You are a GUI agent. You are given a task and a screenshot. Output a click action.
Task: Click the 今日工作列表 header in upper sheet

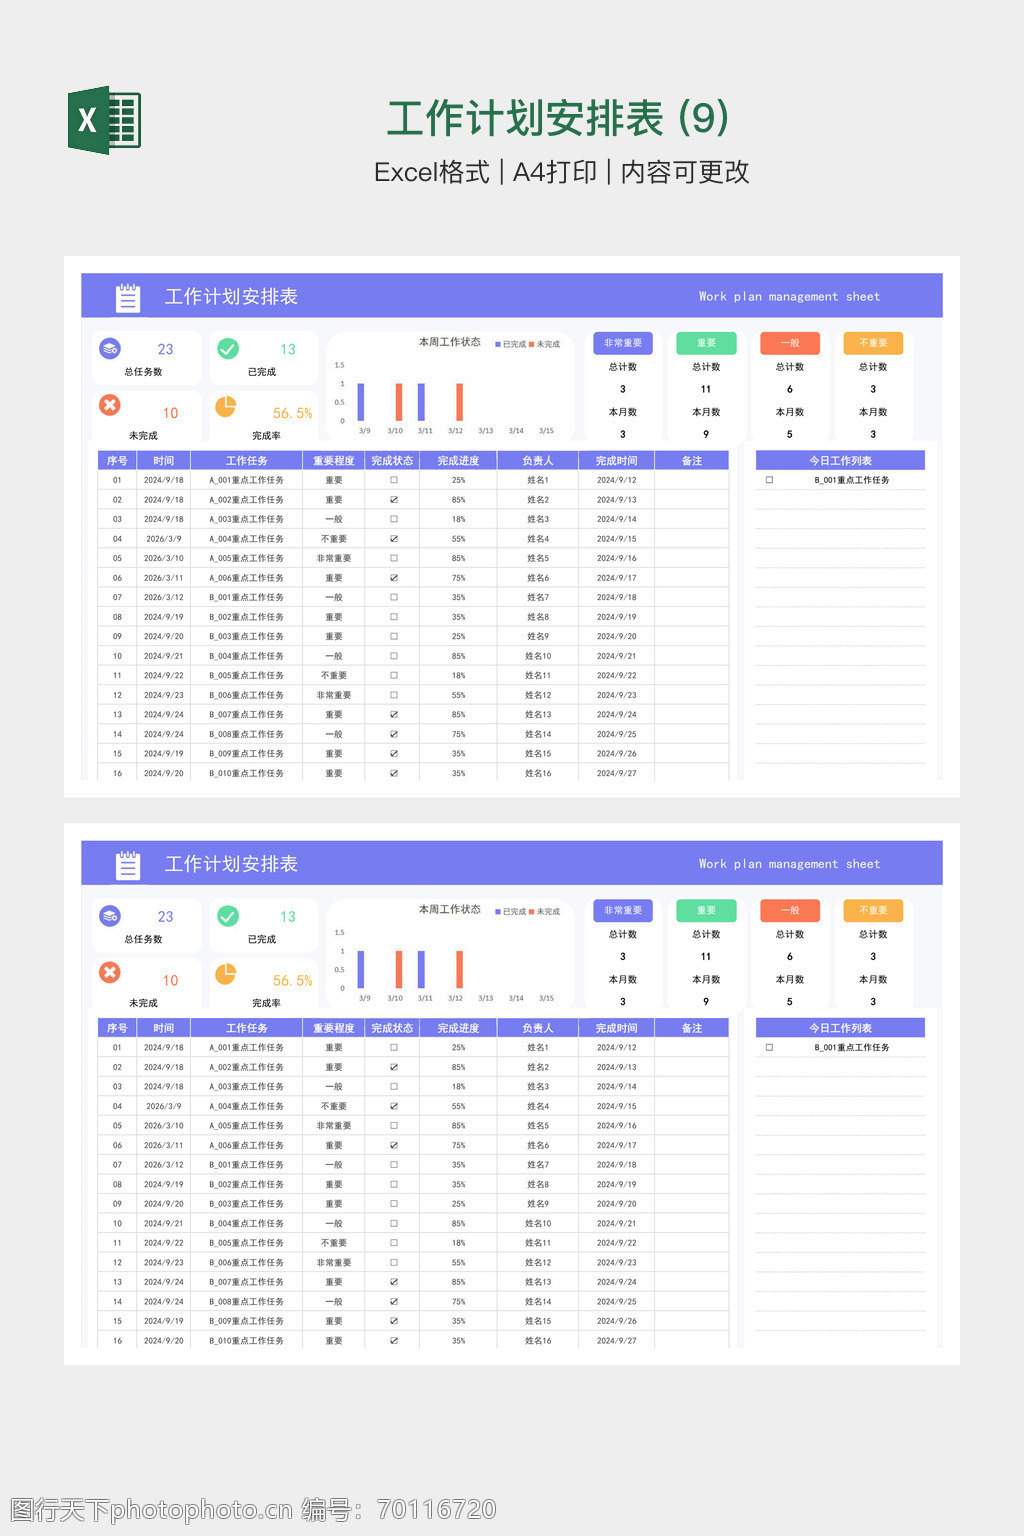(840, 461)
